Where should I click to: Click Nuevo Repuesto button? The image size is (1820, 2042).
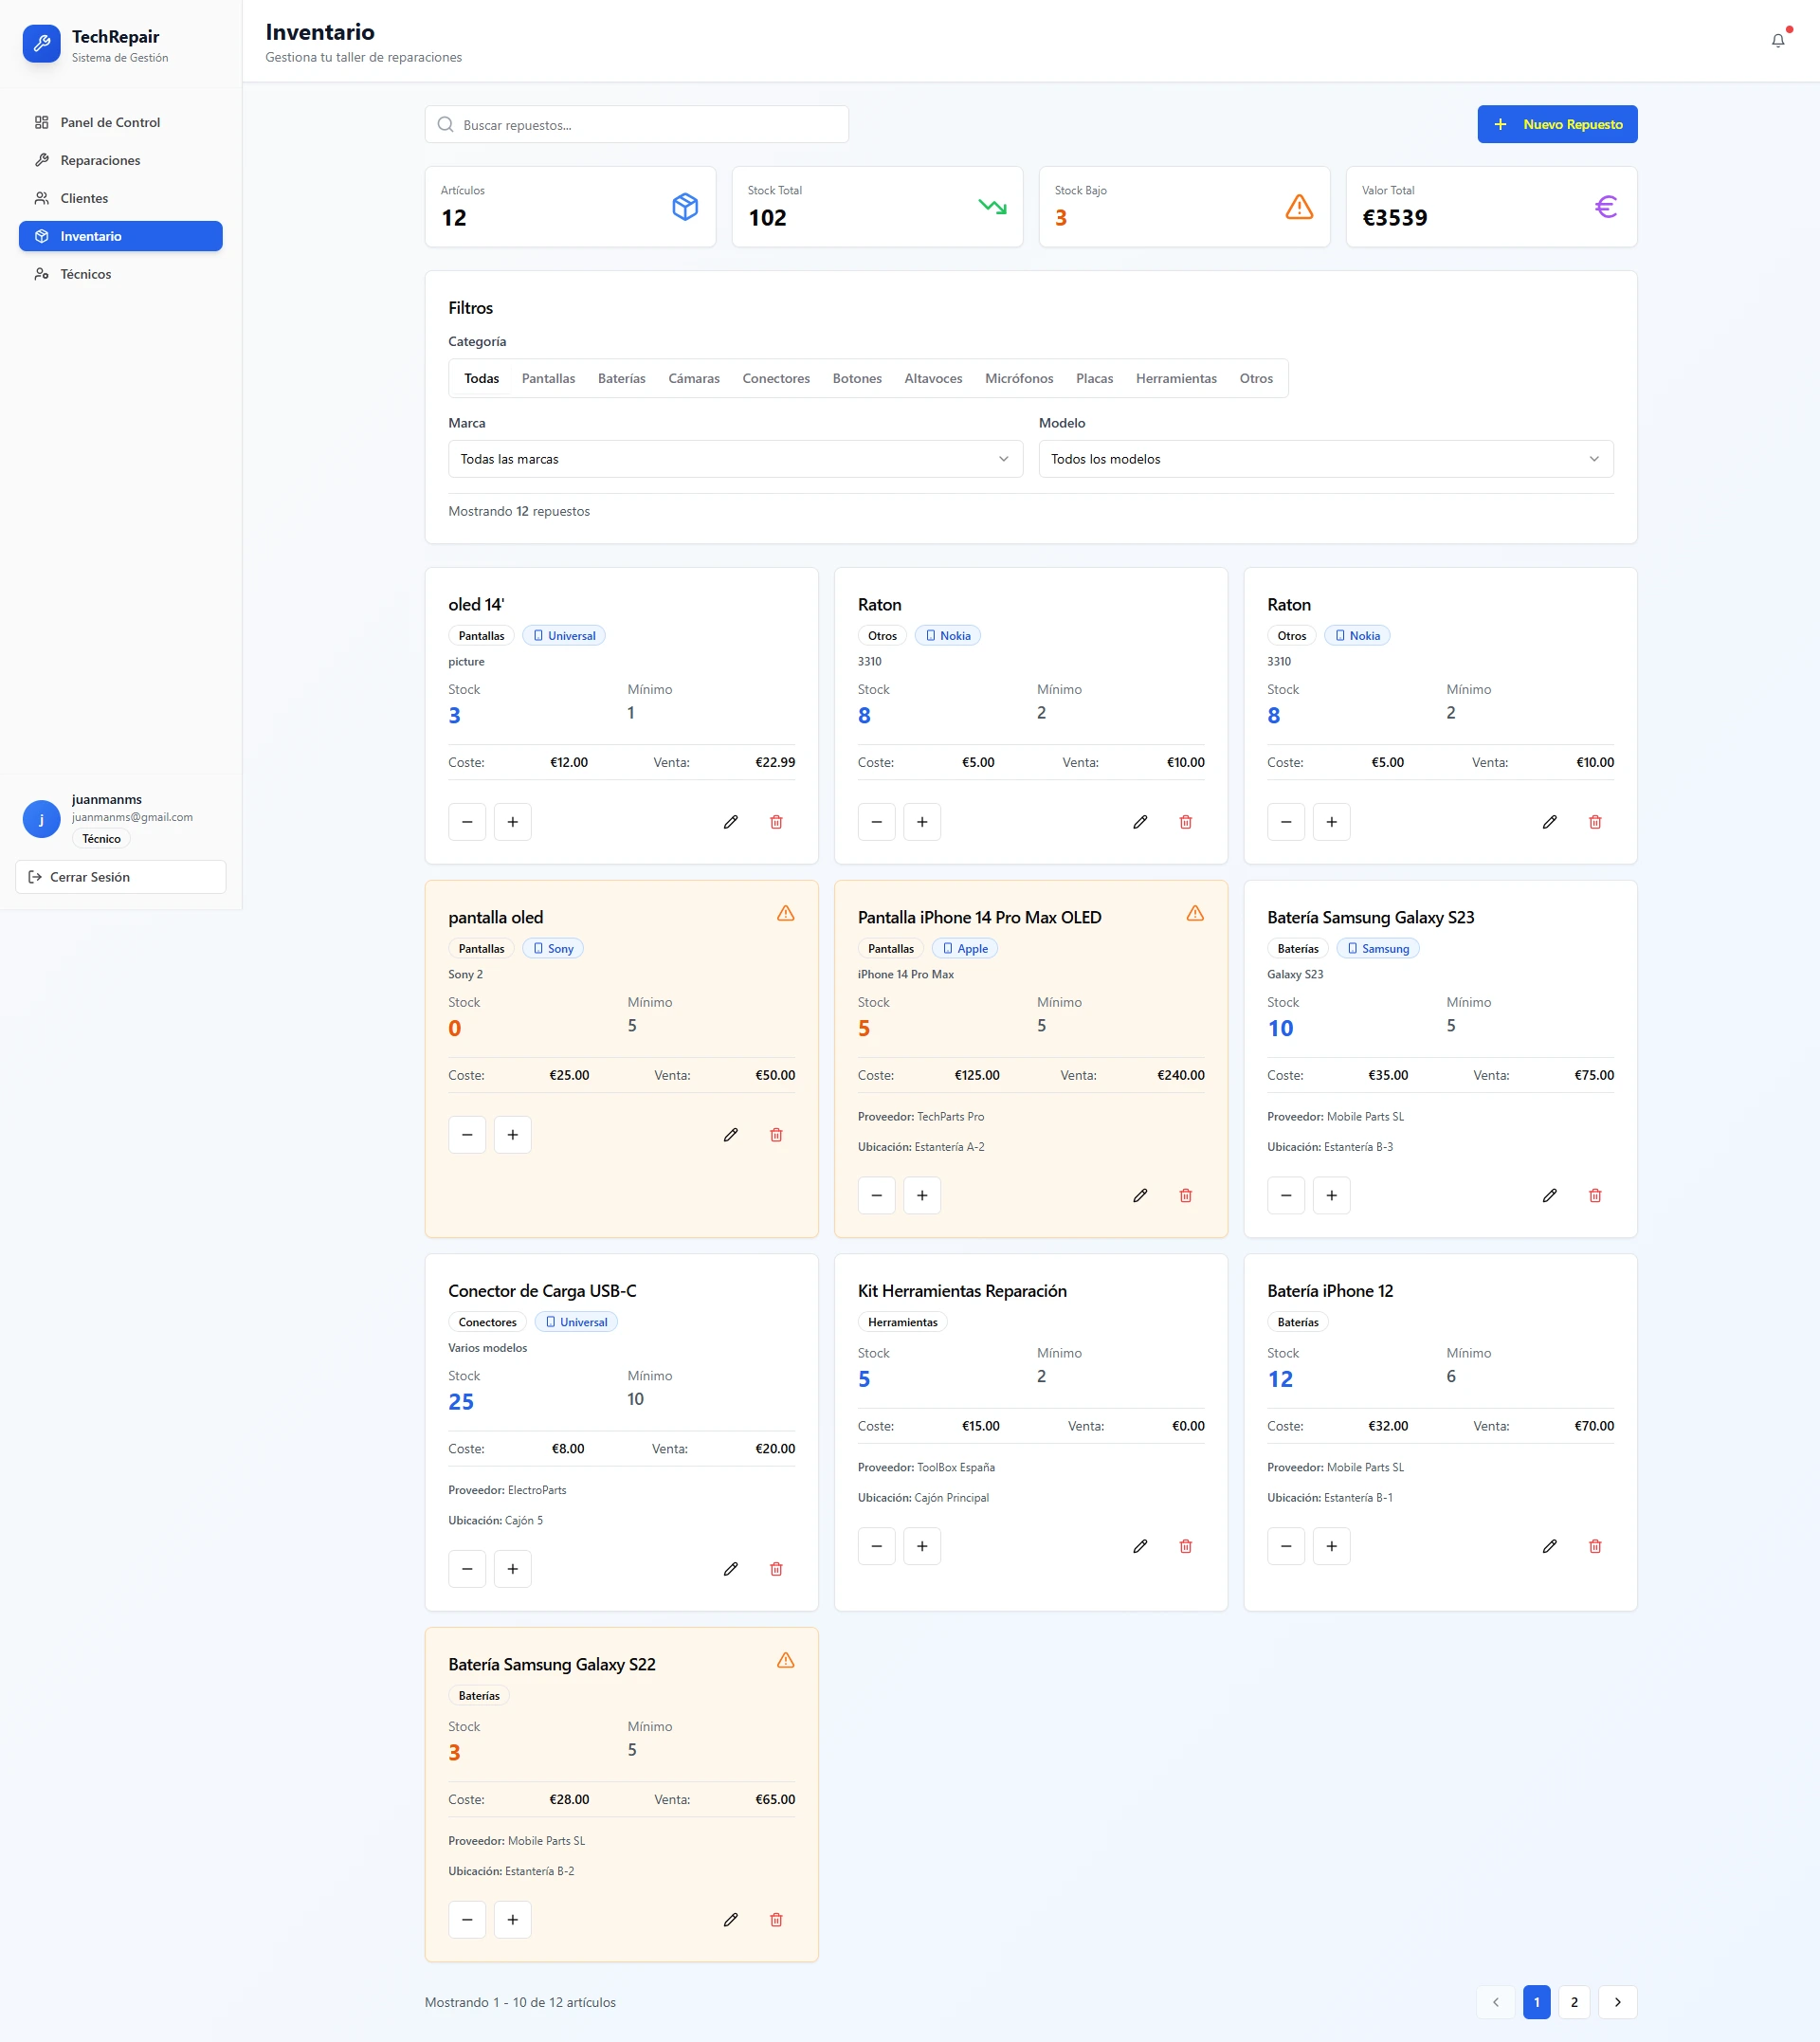click(1557, 124)
